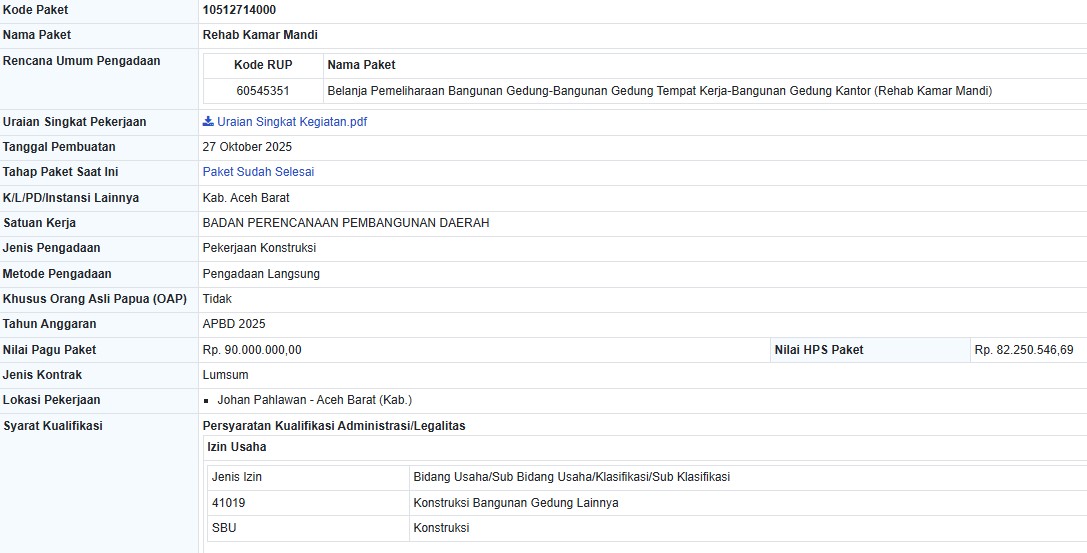Select the APBD 2025 budget year value

(x=234, y=324)
